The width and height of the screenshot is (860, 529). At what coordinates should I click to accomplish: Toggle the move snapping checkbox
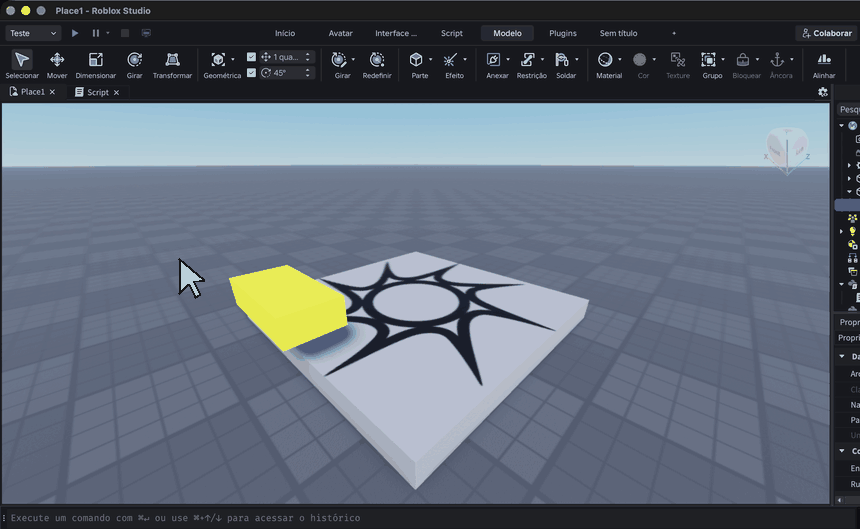click(x=251, y=57)
